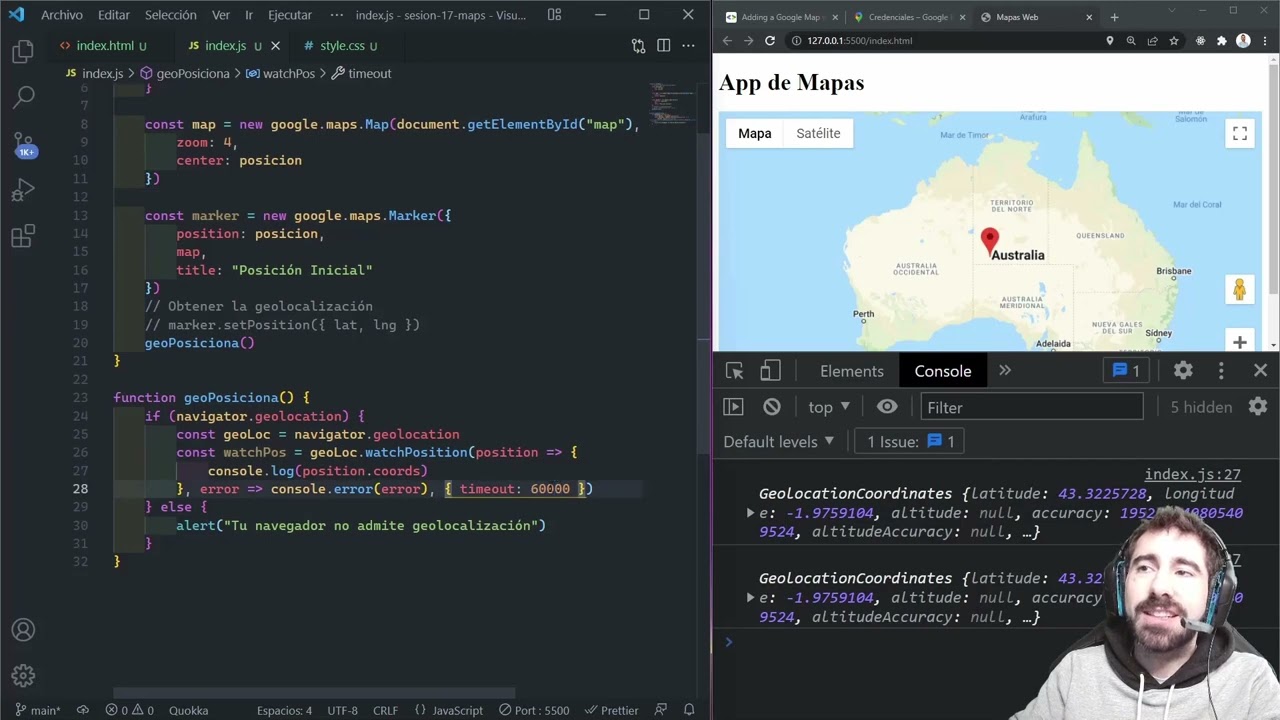Open the Selección menu
The width and height of the screenshot is (1280, 720).
tap(171, 15)
